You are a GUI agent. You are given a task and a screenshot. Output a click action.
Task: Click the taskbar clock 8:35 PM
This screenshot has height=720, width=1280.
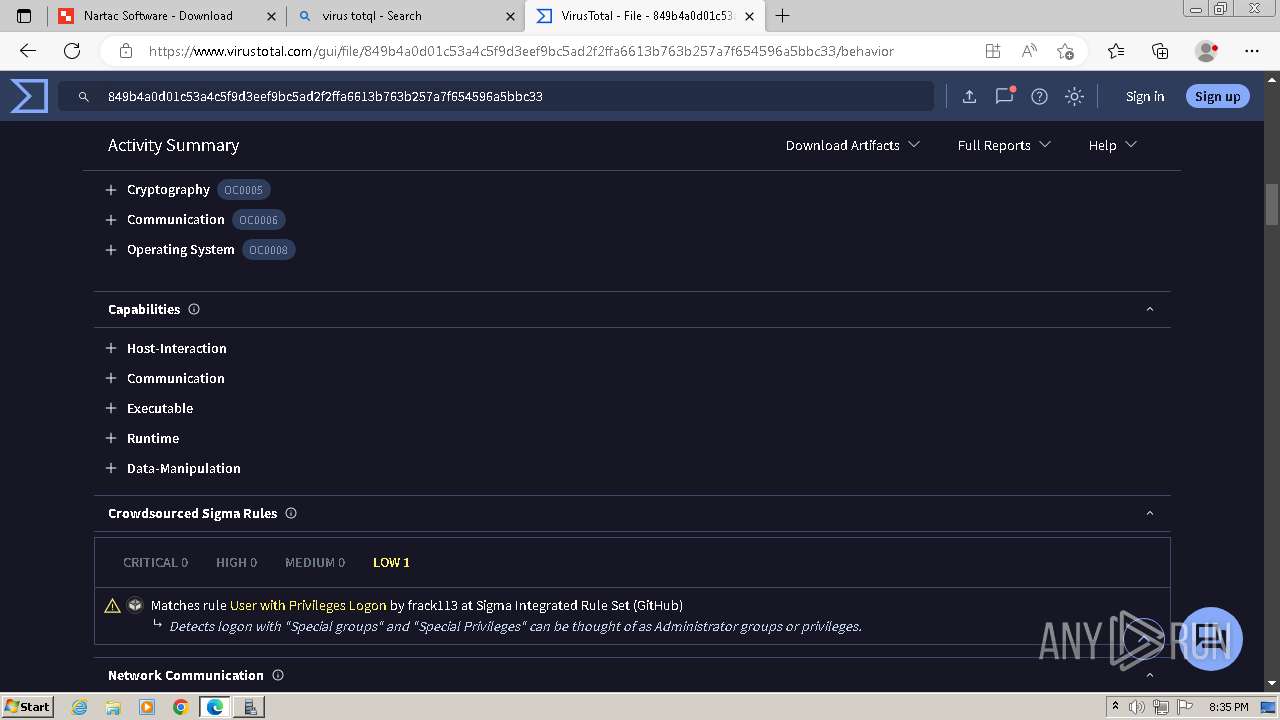1228,707
